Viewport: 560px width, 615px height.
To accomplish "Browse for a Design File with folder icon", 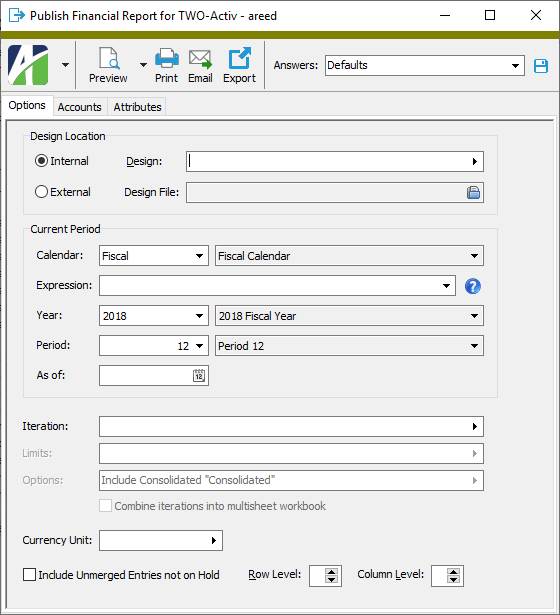I will pyautogui.click(x=473, y=193).
